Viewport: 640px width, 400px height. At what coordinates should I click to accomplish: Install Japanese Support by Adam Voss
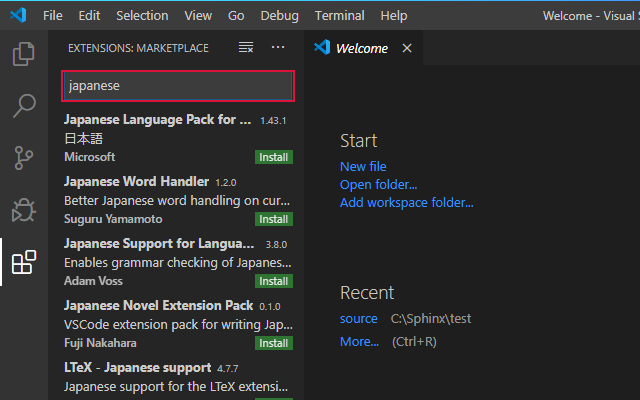click(274, 281)
